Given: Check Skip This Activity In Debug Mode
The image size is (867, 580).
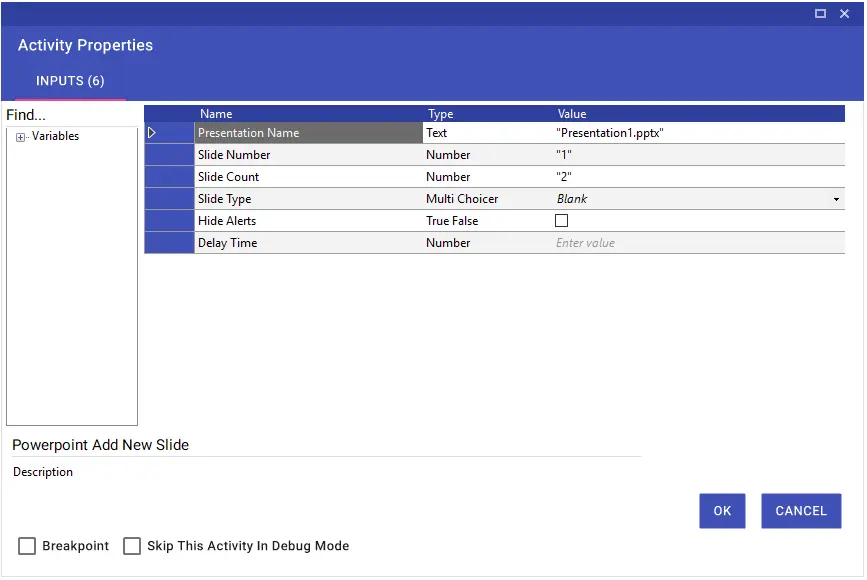Looking at the screenshot, I should [x=132, y=546].
